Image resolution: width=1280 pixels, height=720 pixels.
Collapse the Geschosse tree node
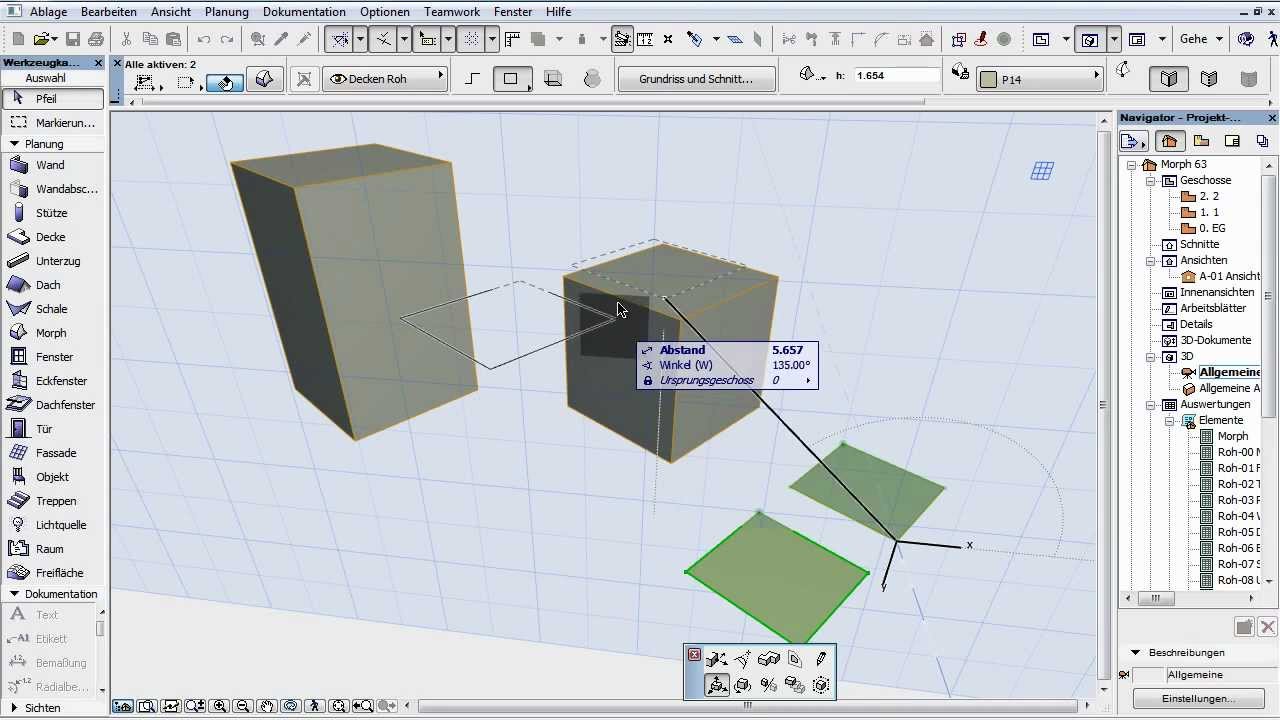(1151, 181)
